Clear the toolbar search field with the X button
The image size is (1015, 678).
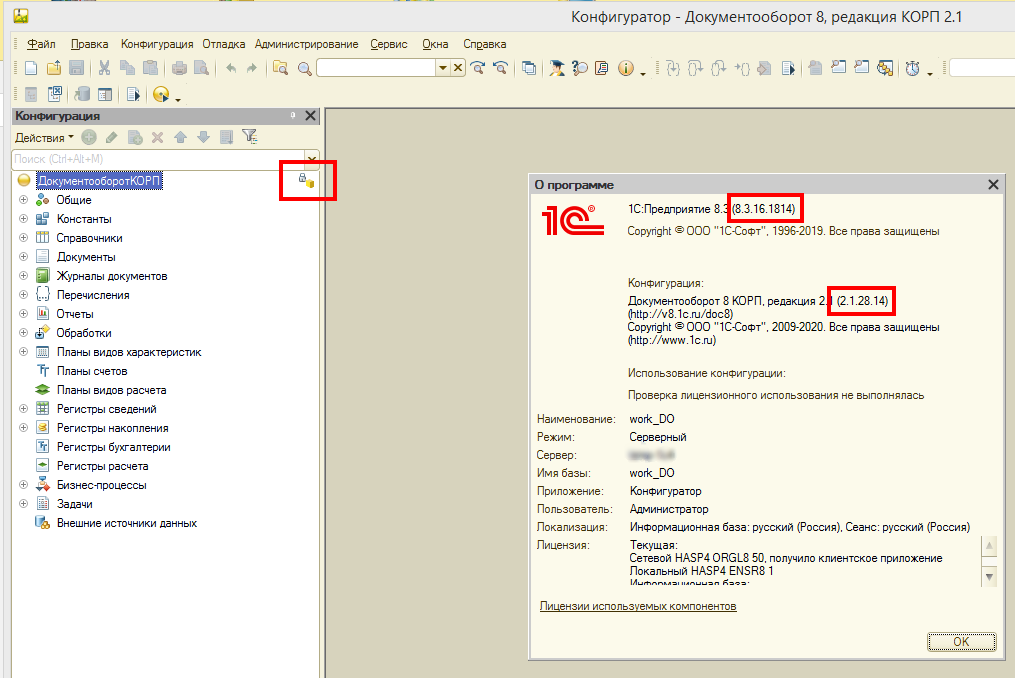(x=458, y=68)
